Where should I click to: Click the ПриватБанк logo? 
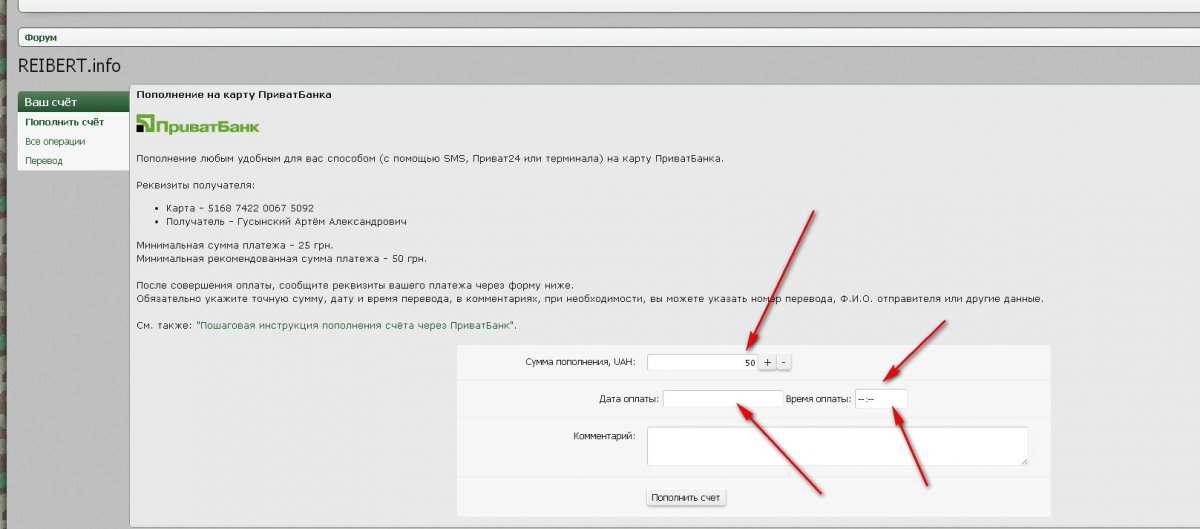click(198, 125)
